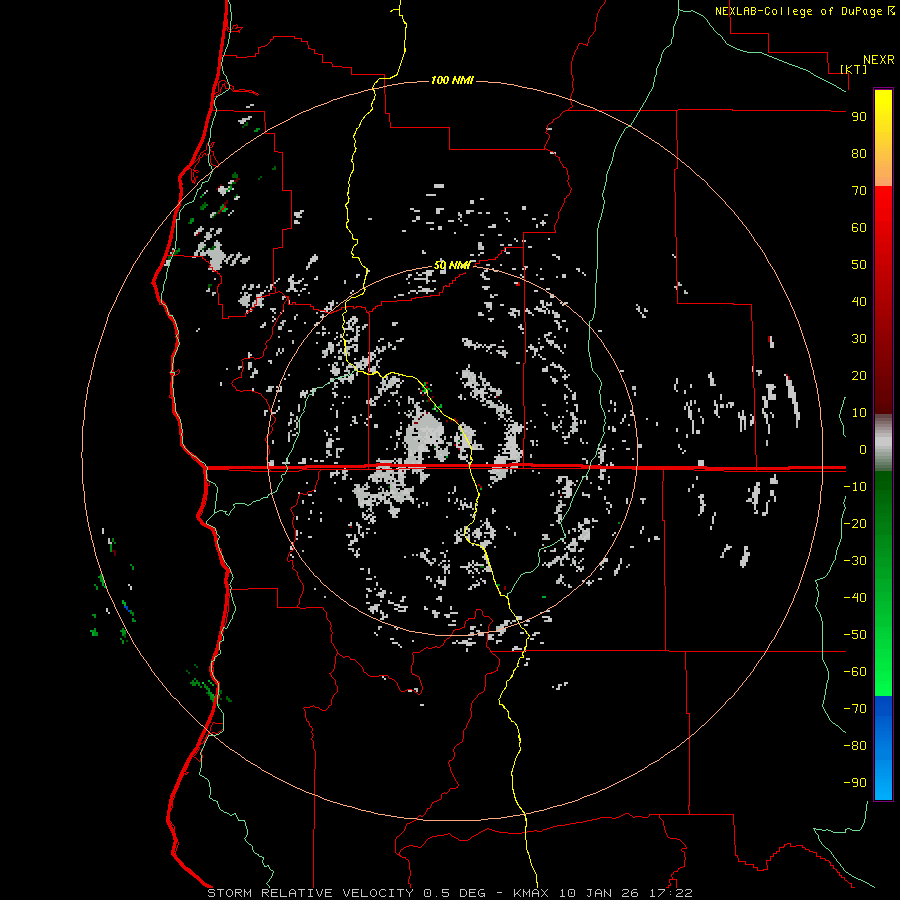Image resolution: width=900 pixels, height=900 pixels.
Task: Click the -50 value on the velocity scale
Action: [855, 635]
